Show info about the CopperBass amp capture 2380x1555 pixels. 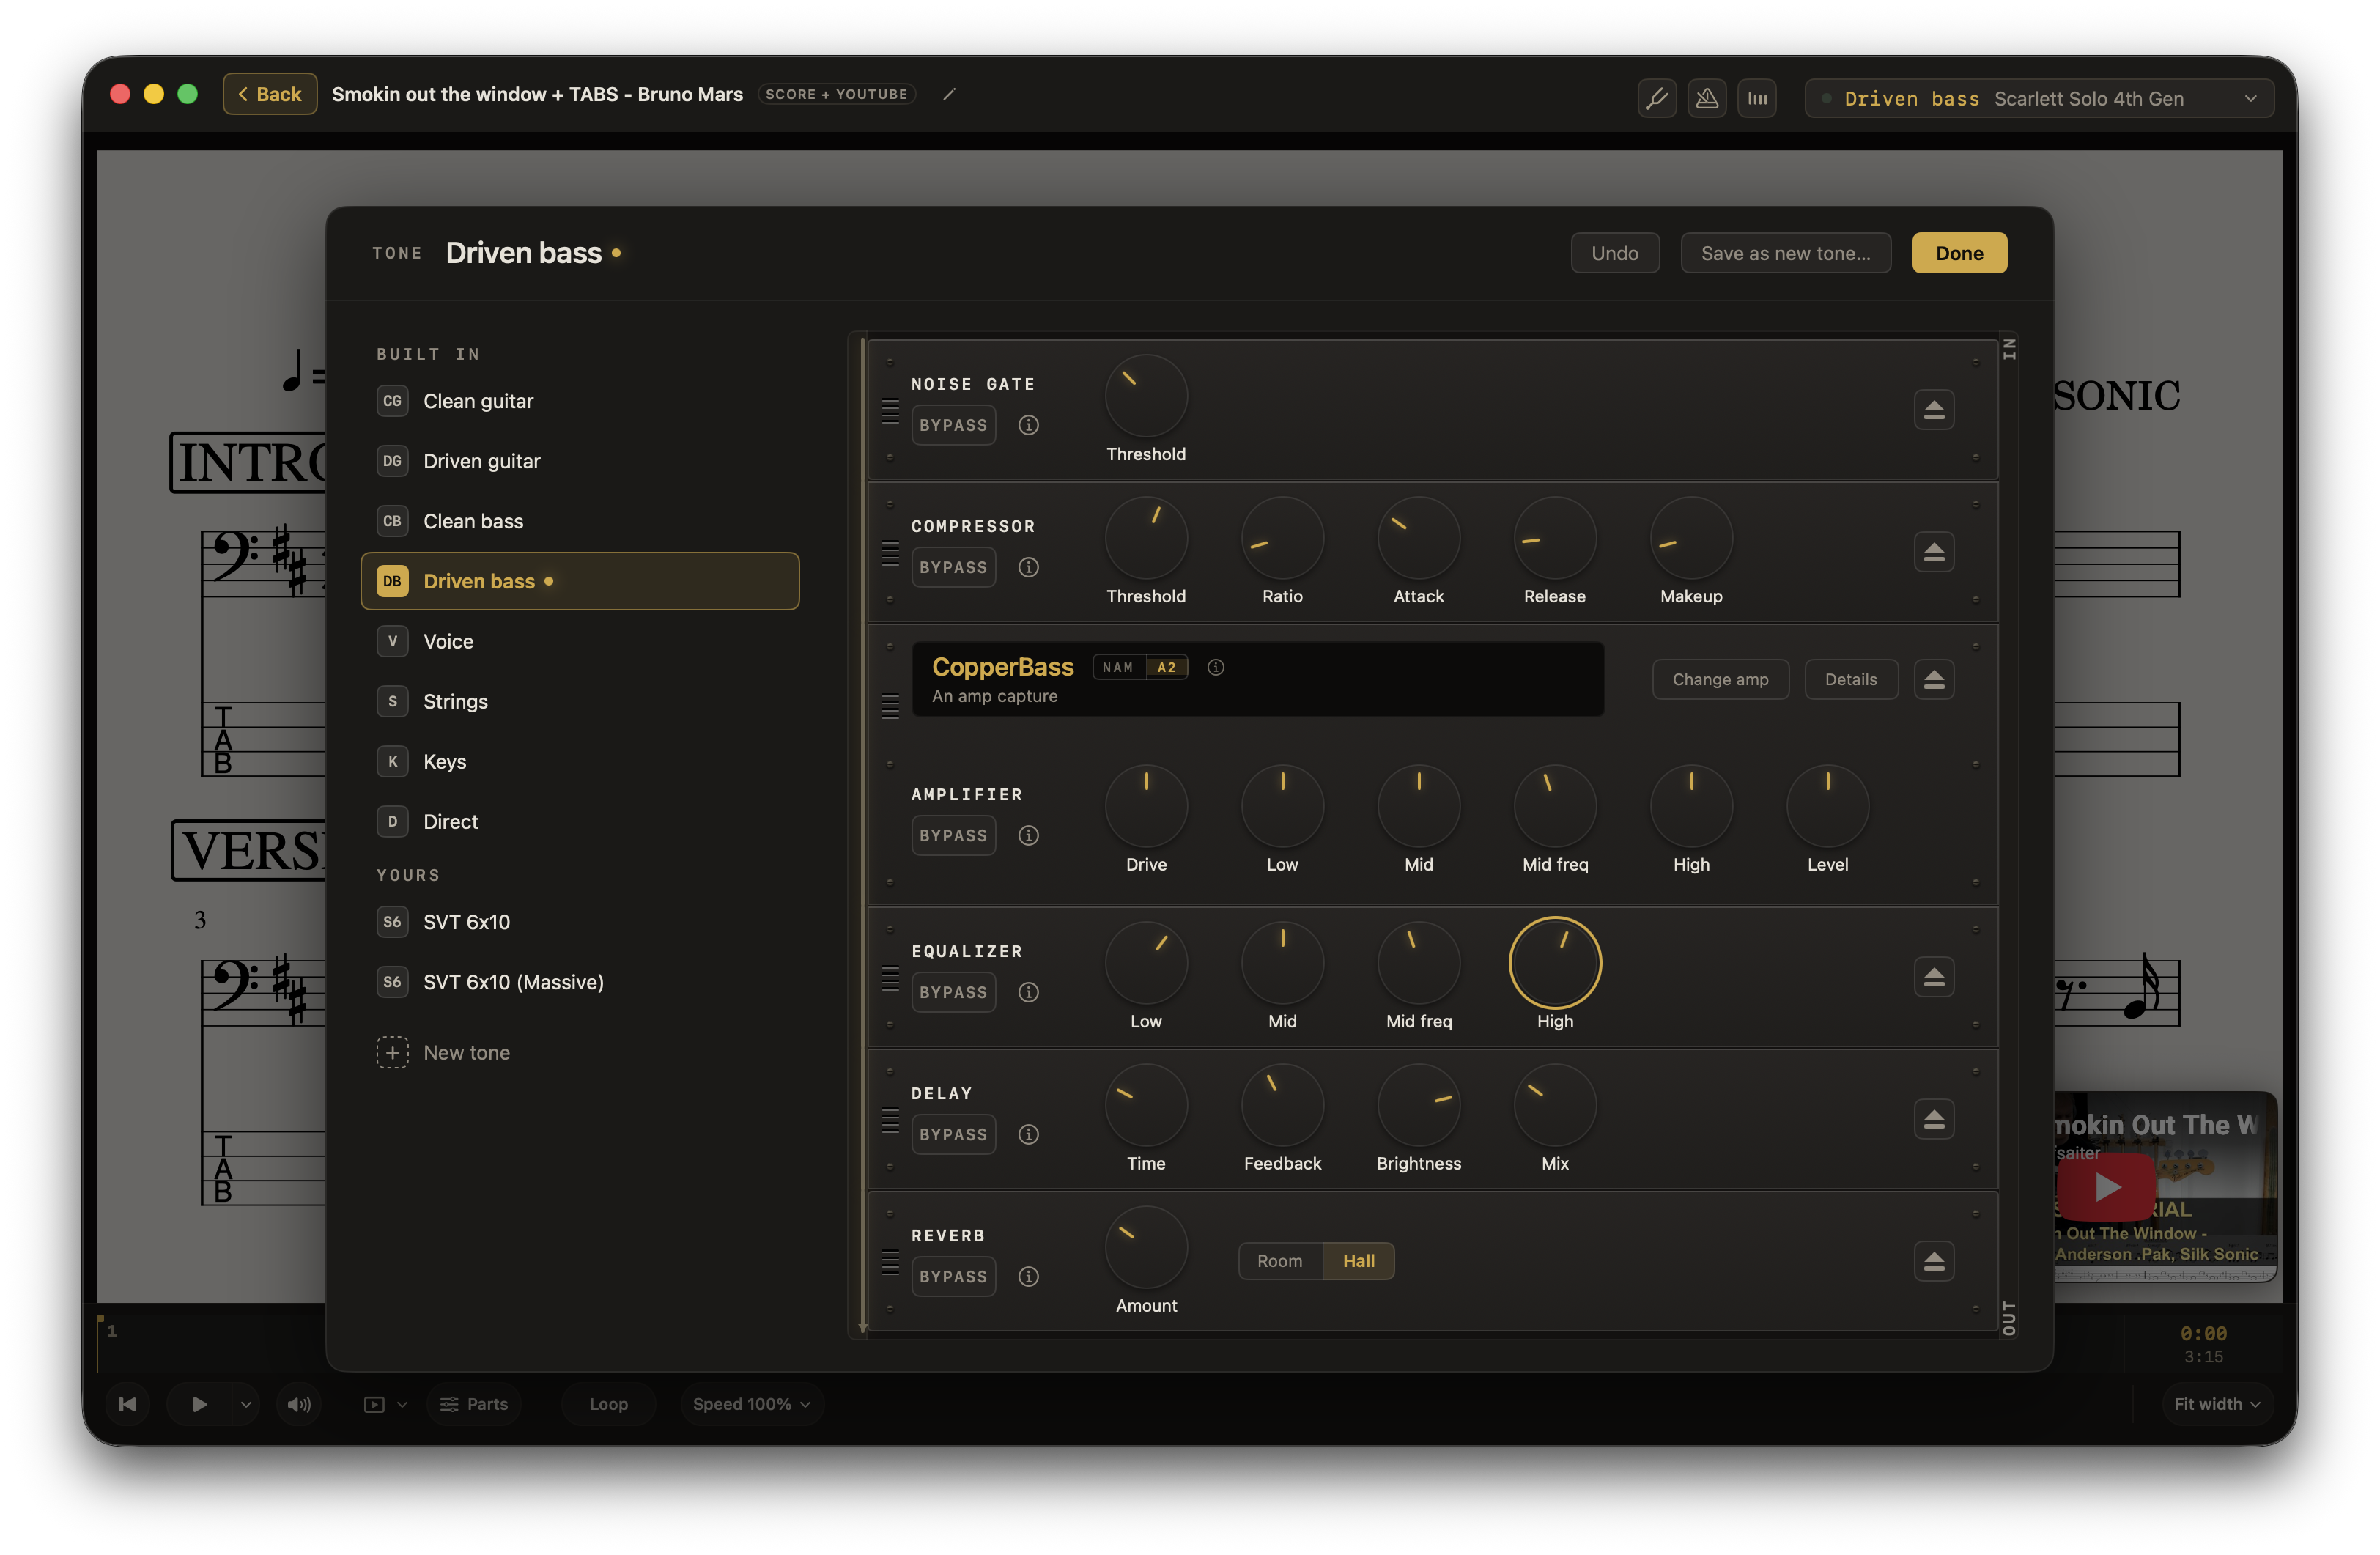[1215, 667]
